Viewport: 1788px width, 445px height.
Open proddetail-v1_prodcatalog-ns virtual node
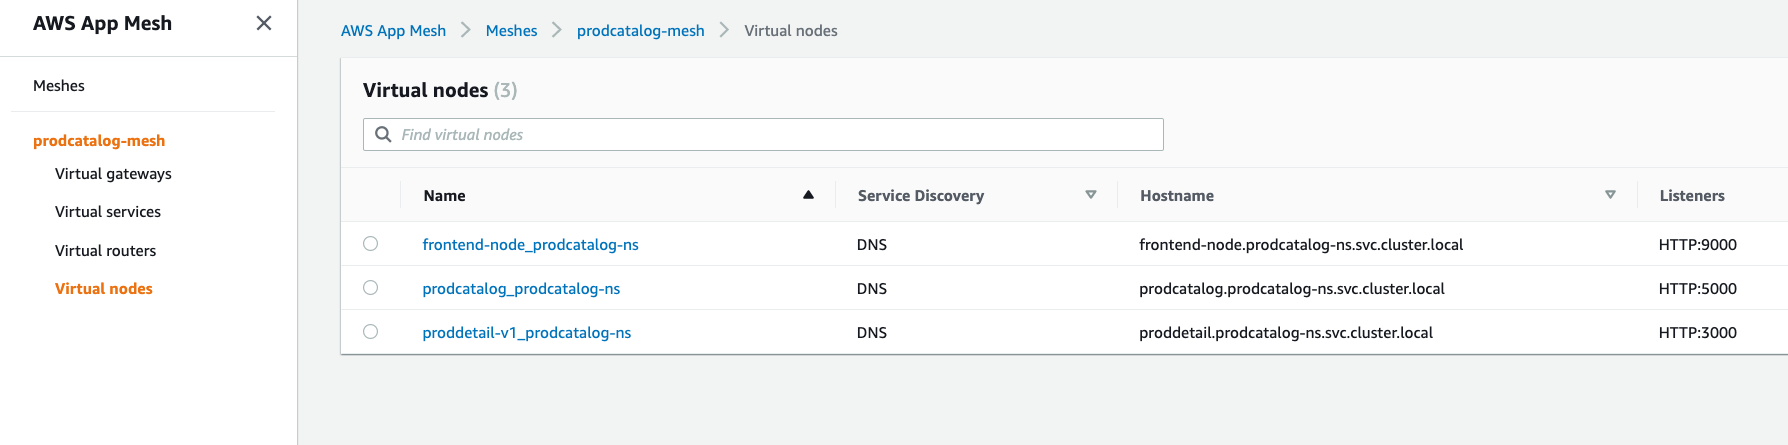coord(526,333)
